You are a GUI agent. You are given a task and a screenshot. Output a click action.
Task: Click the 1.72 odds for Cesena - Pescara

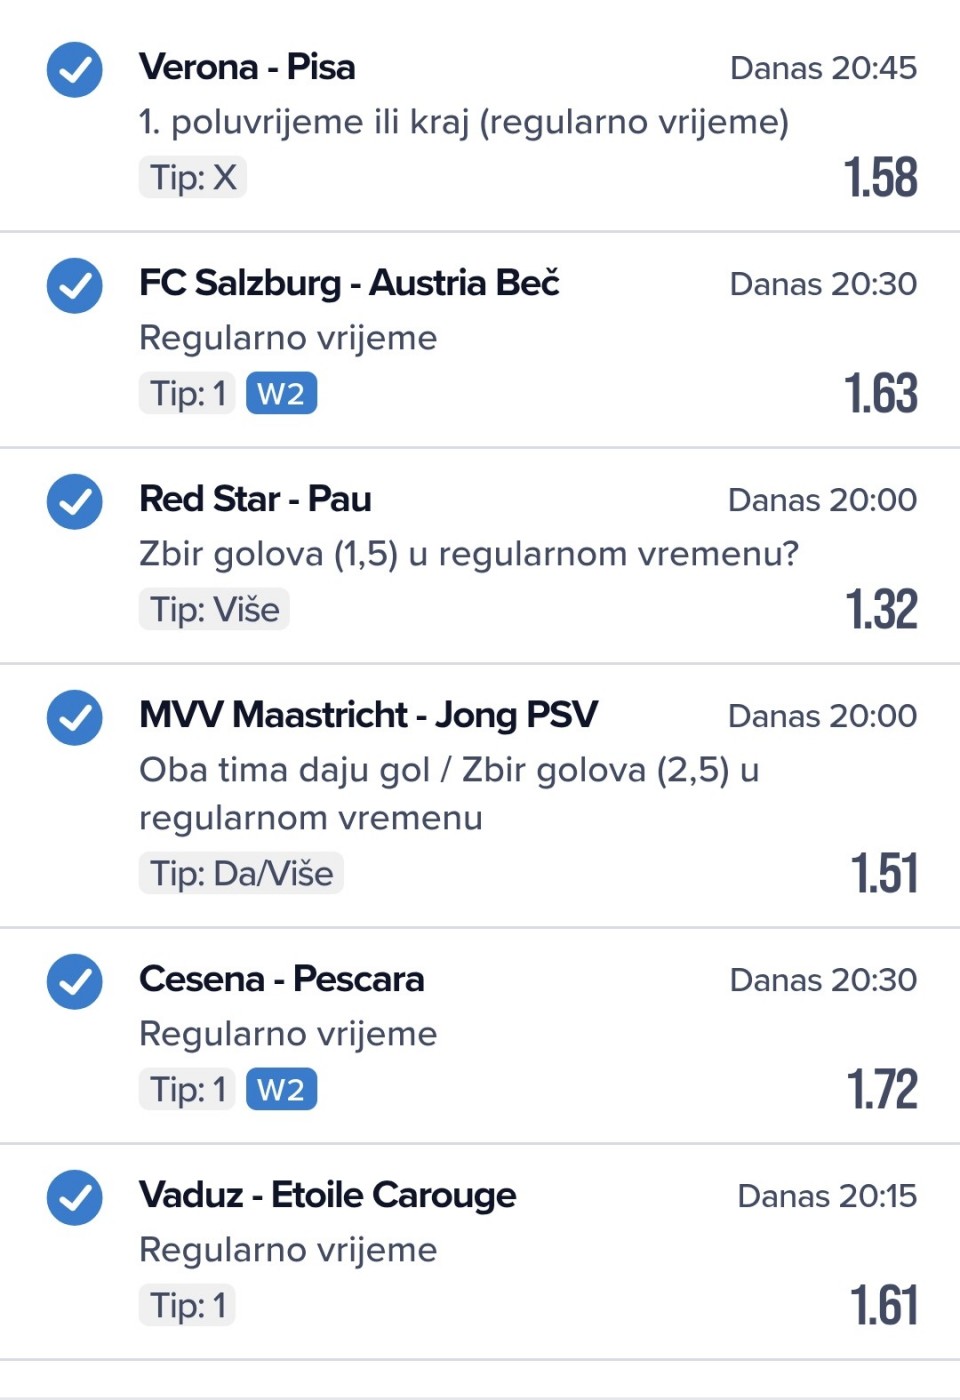point(881,1089)
